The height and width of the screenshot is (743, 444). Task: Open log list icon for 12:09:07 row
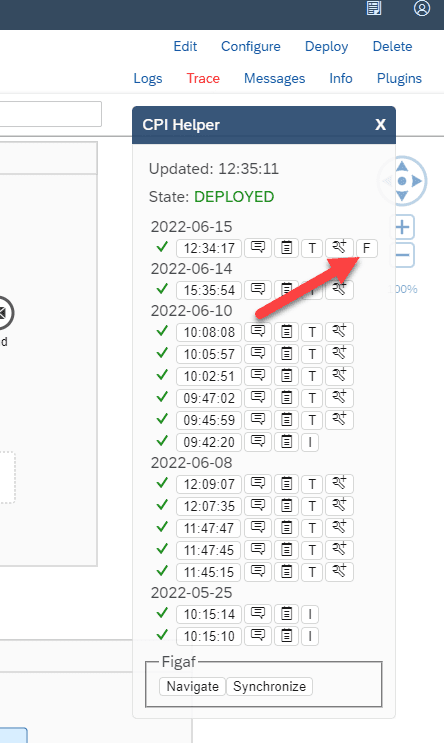[x=286, y=484]
